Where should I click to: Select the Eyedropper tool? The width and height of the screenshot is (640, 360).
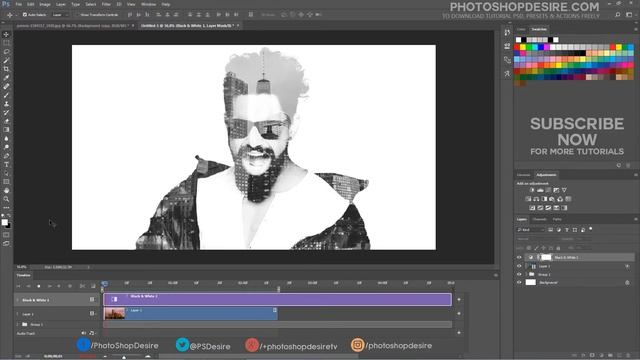(6, 78)
